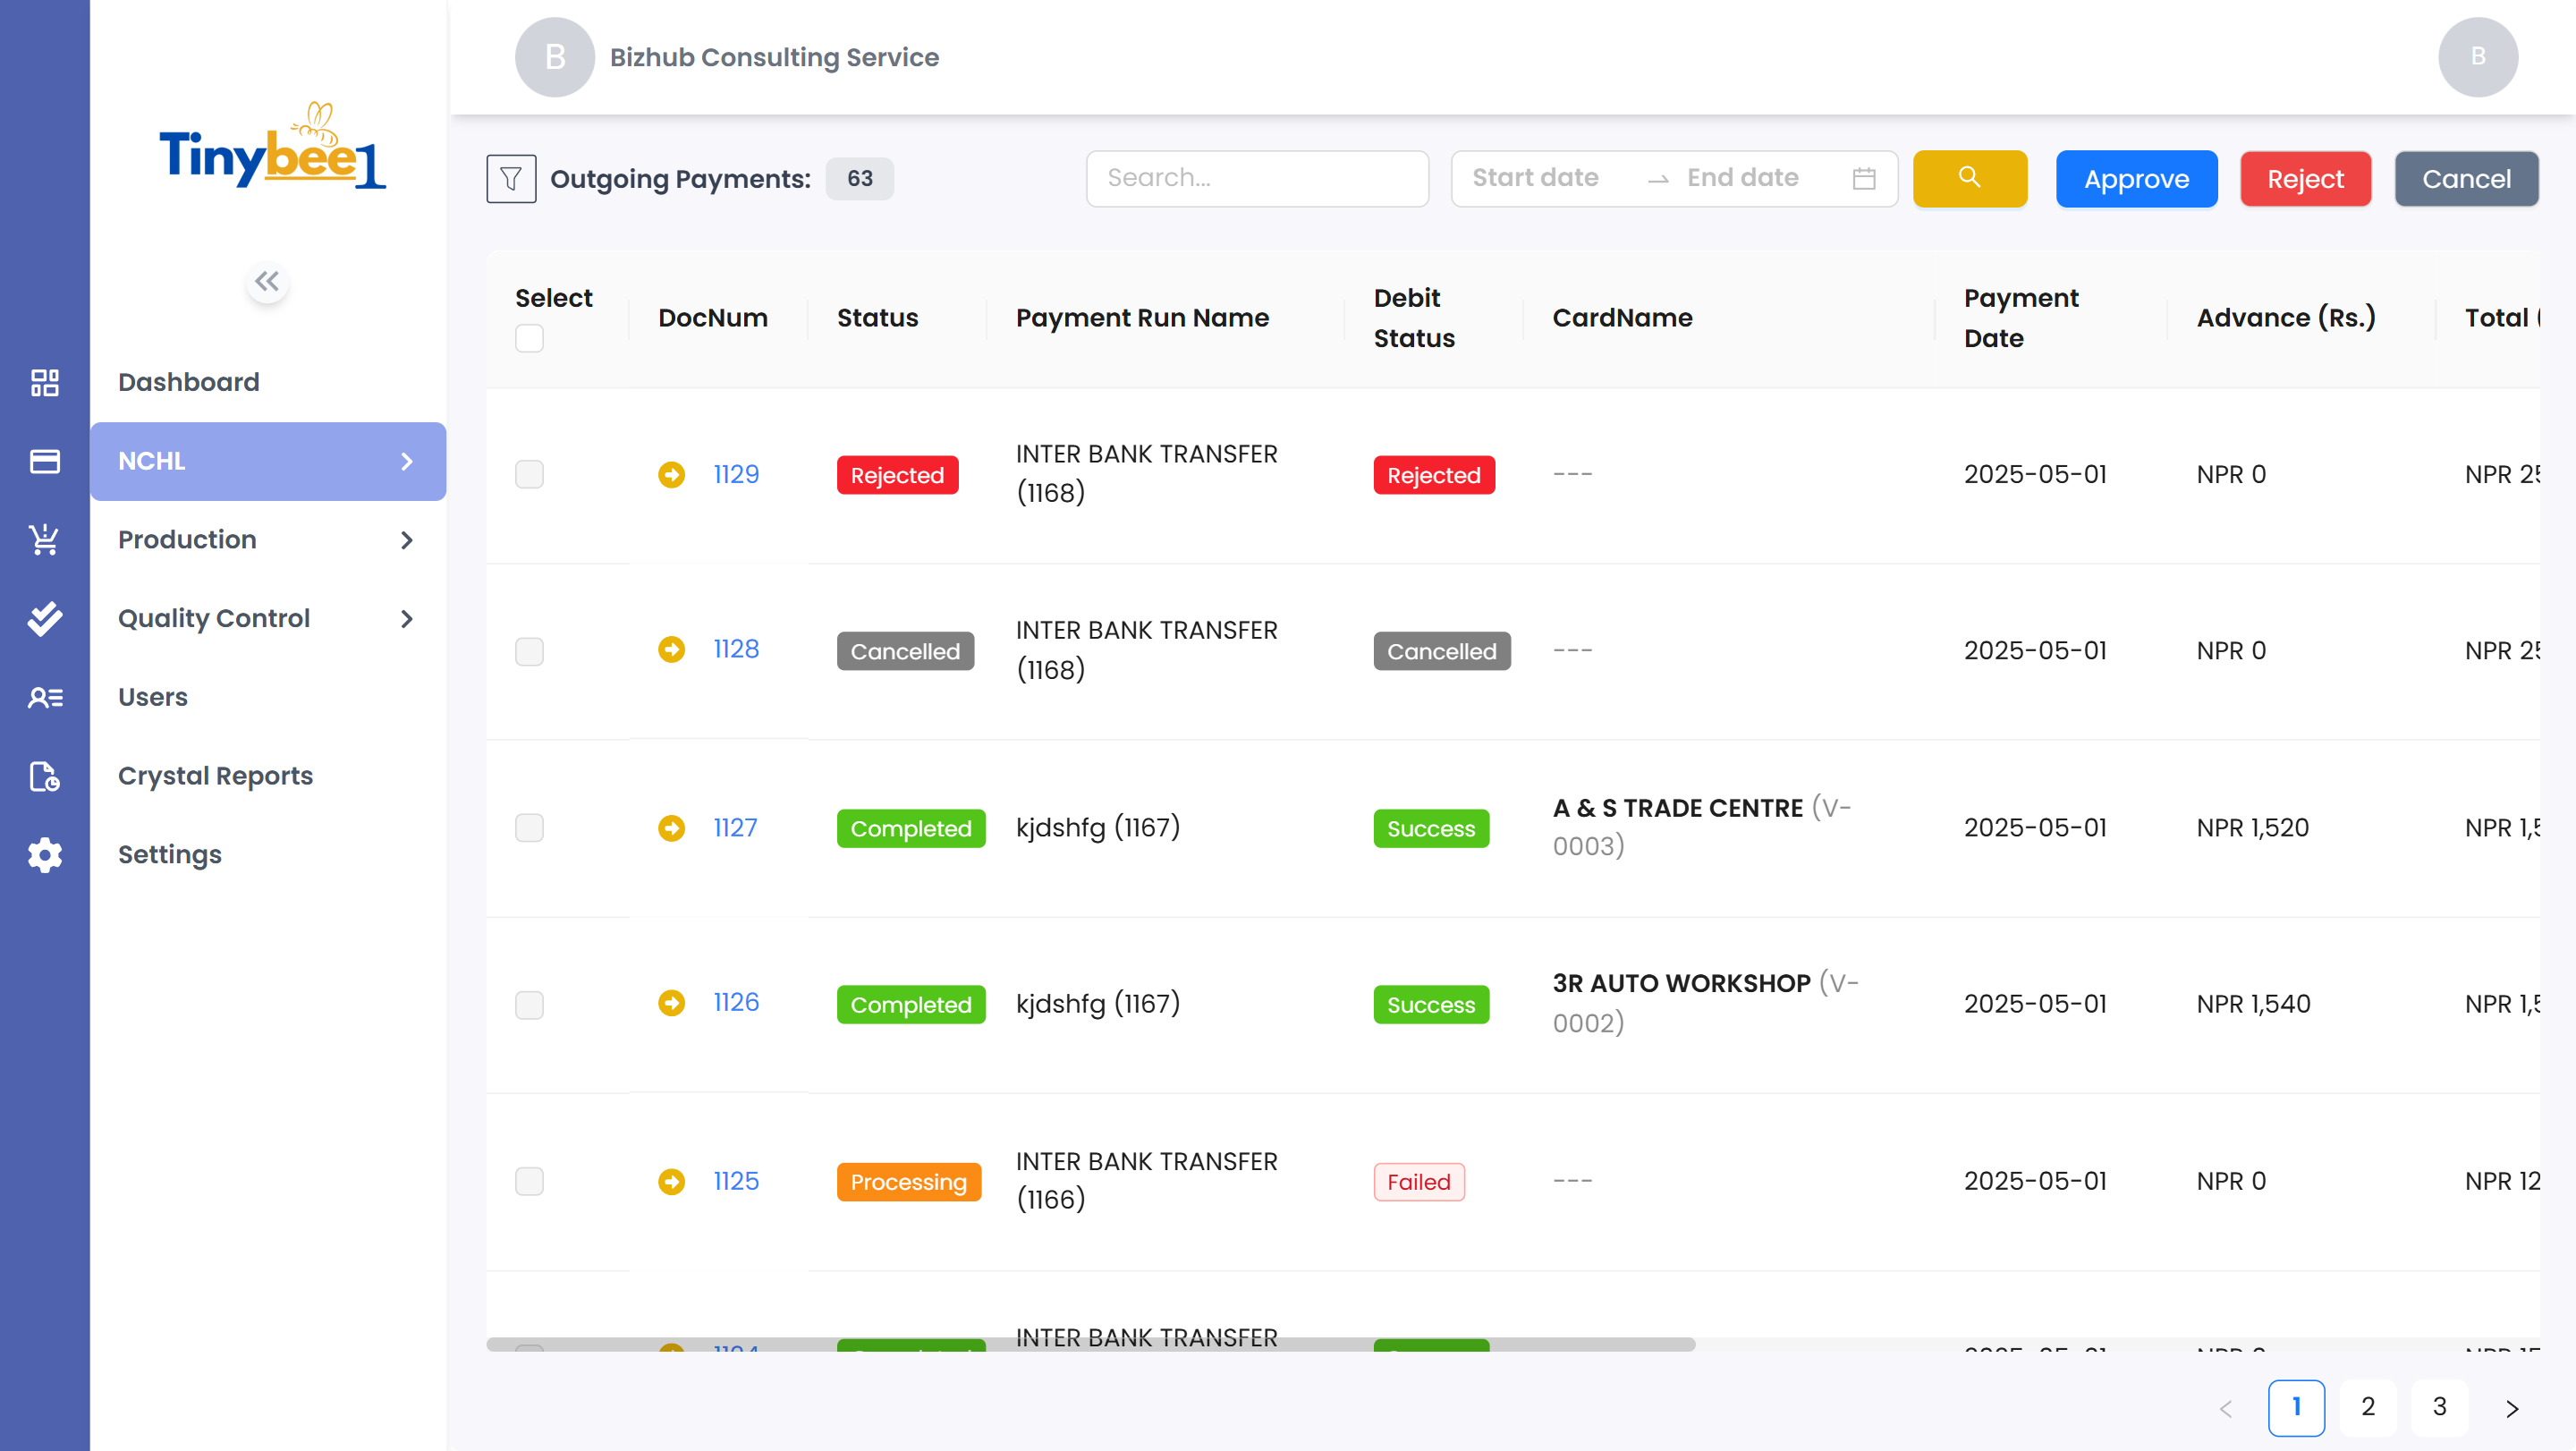The width and height of the screenshot is (2576, 1451).
Task: Click the Quality Control double-check icon
Action: click(45, 619)
